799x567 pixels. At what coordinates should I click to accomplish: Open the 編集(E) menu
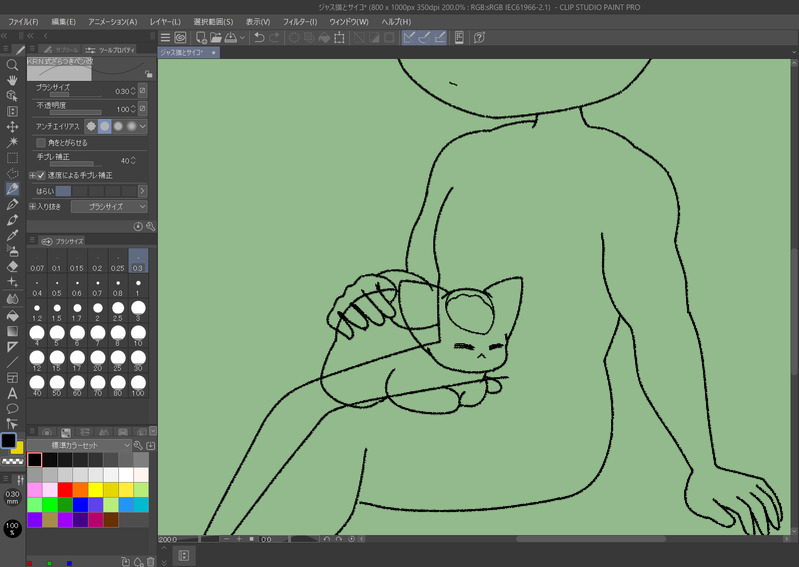[x=64, y=22]
